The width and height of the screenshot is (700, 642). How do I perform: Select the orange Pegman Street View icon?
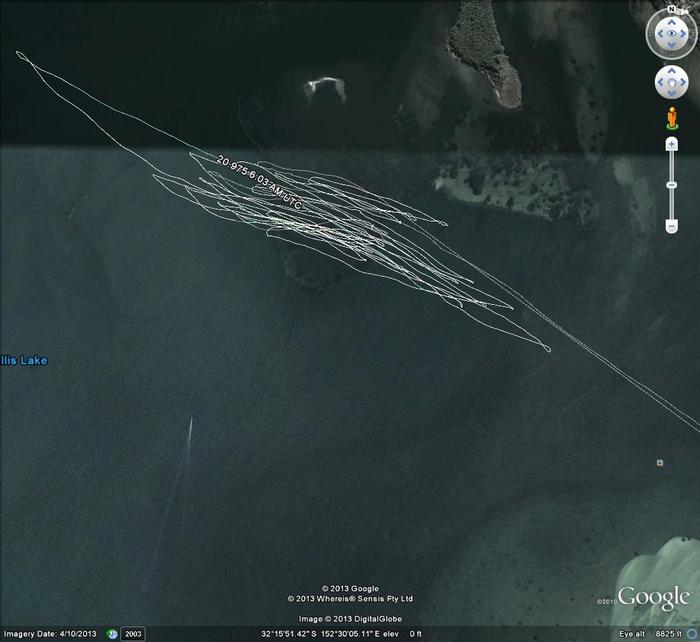tap(671, 119)
